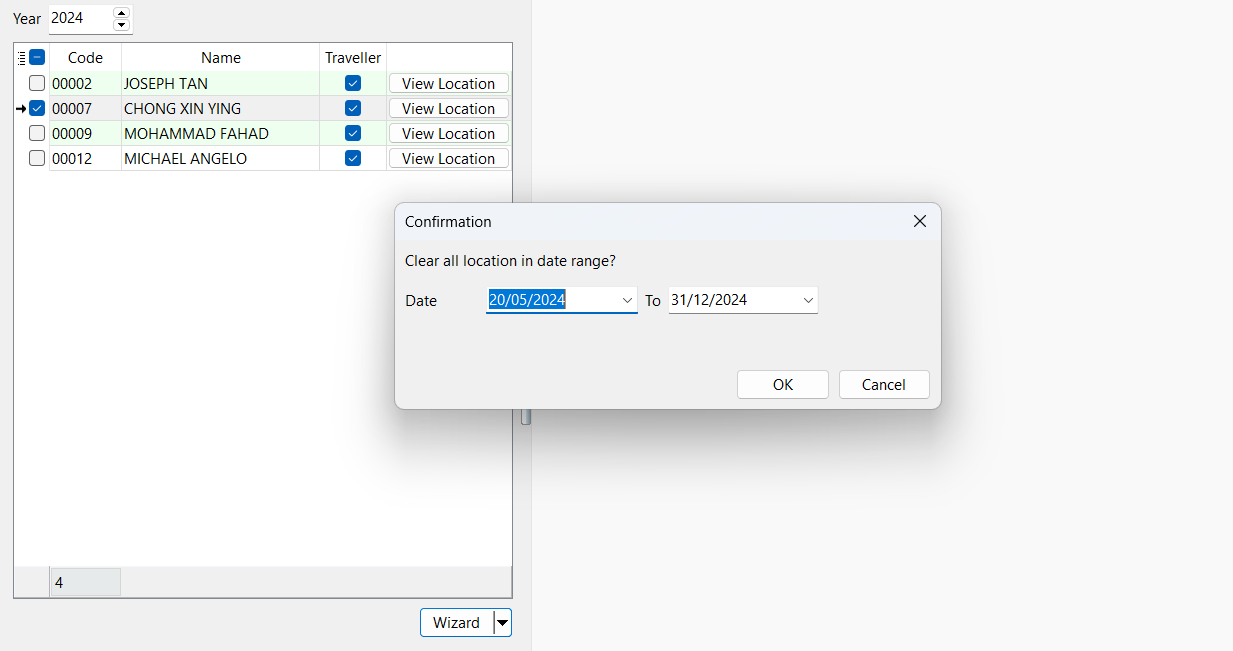View Location for MOHAMMAD FAHAD
The height and width of the screenshot is (651, 1233).
[x=448, y=133]
